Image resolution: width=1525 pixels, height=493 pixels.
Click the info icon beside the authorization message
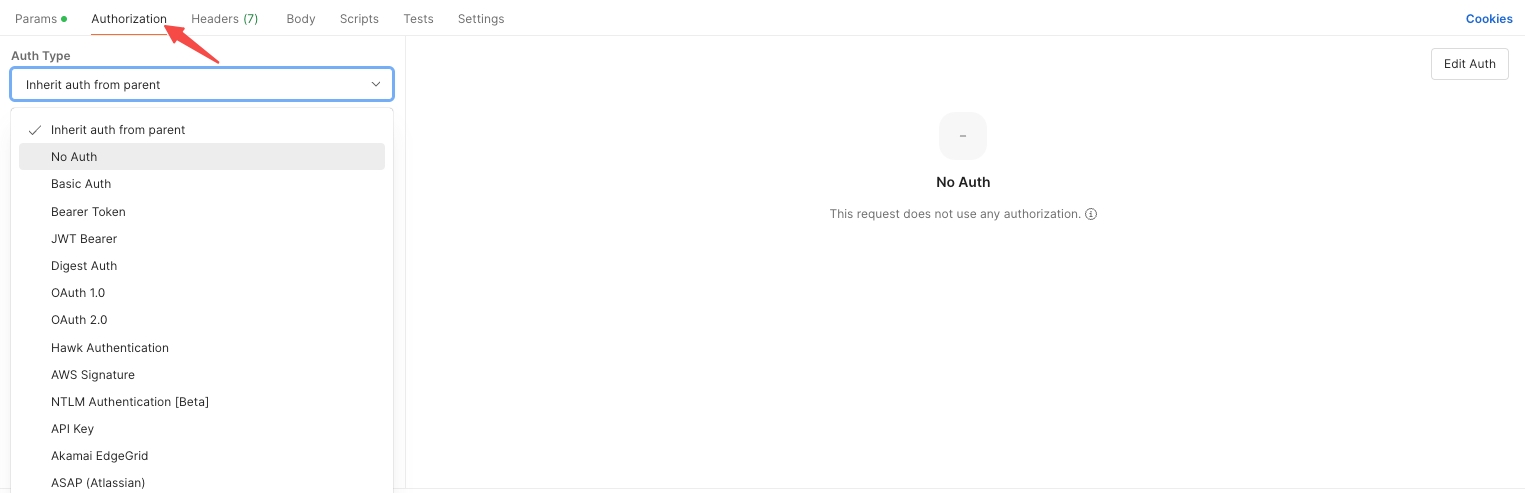click(x=1091, y=214)
